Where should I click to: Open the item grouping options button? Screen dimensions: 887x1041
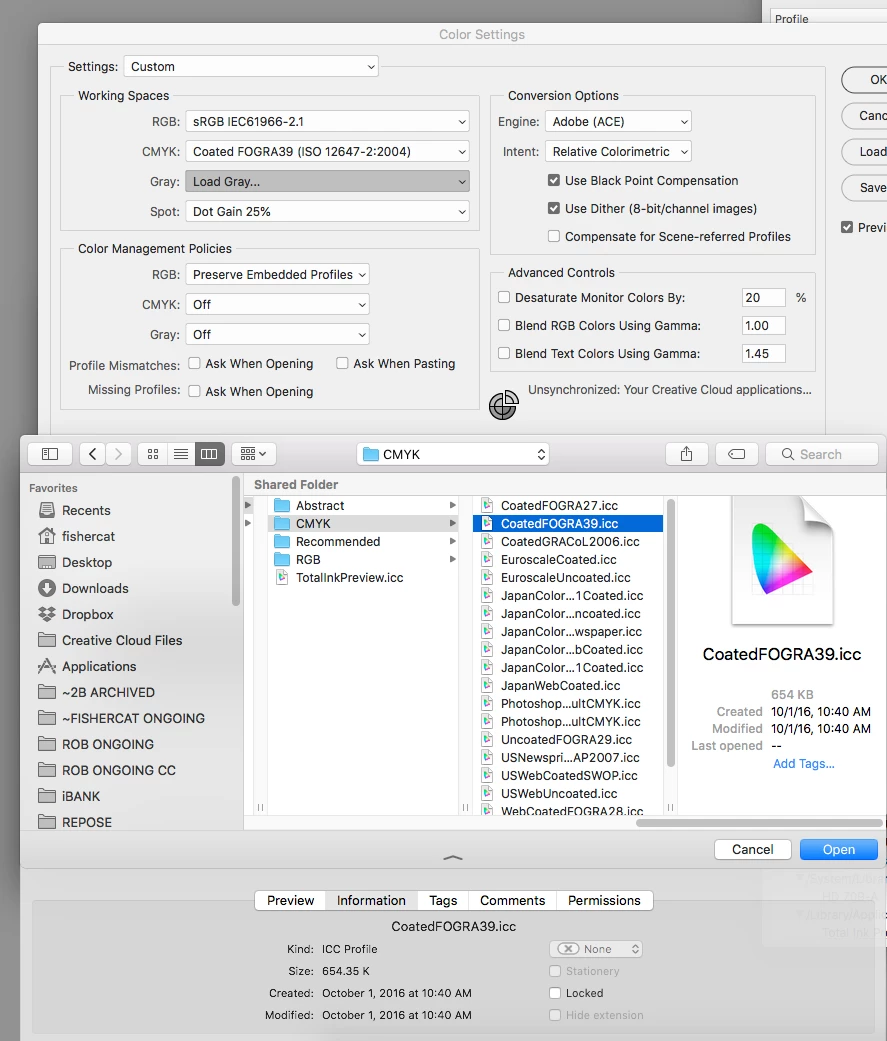(x=254, y=454)
